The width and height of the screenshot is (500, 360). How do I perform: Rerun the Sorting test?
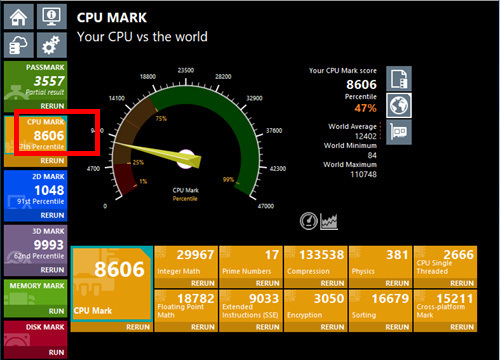397,327
